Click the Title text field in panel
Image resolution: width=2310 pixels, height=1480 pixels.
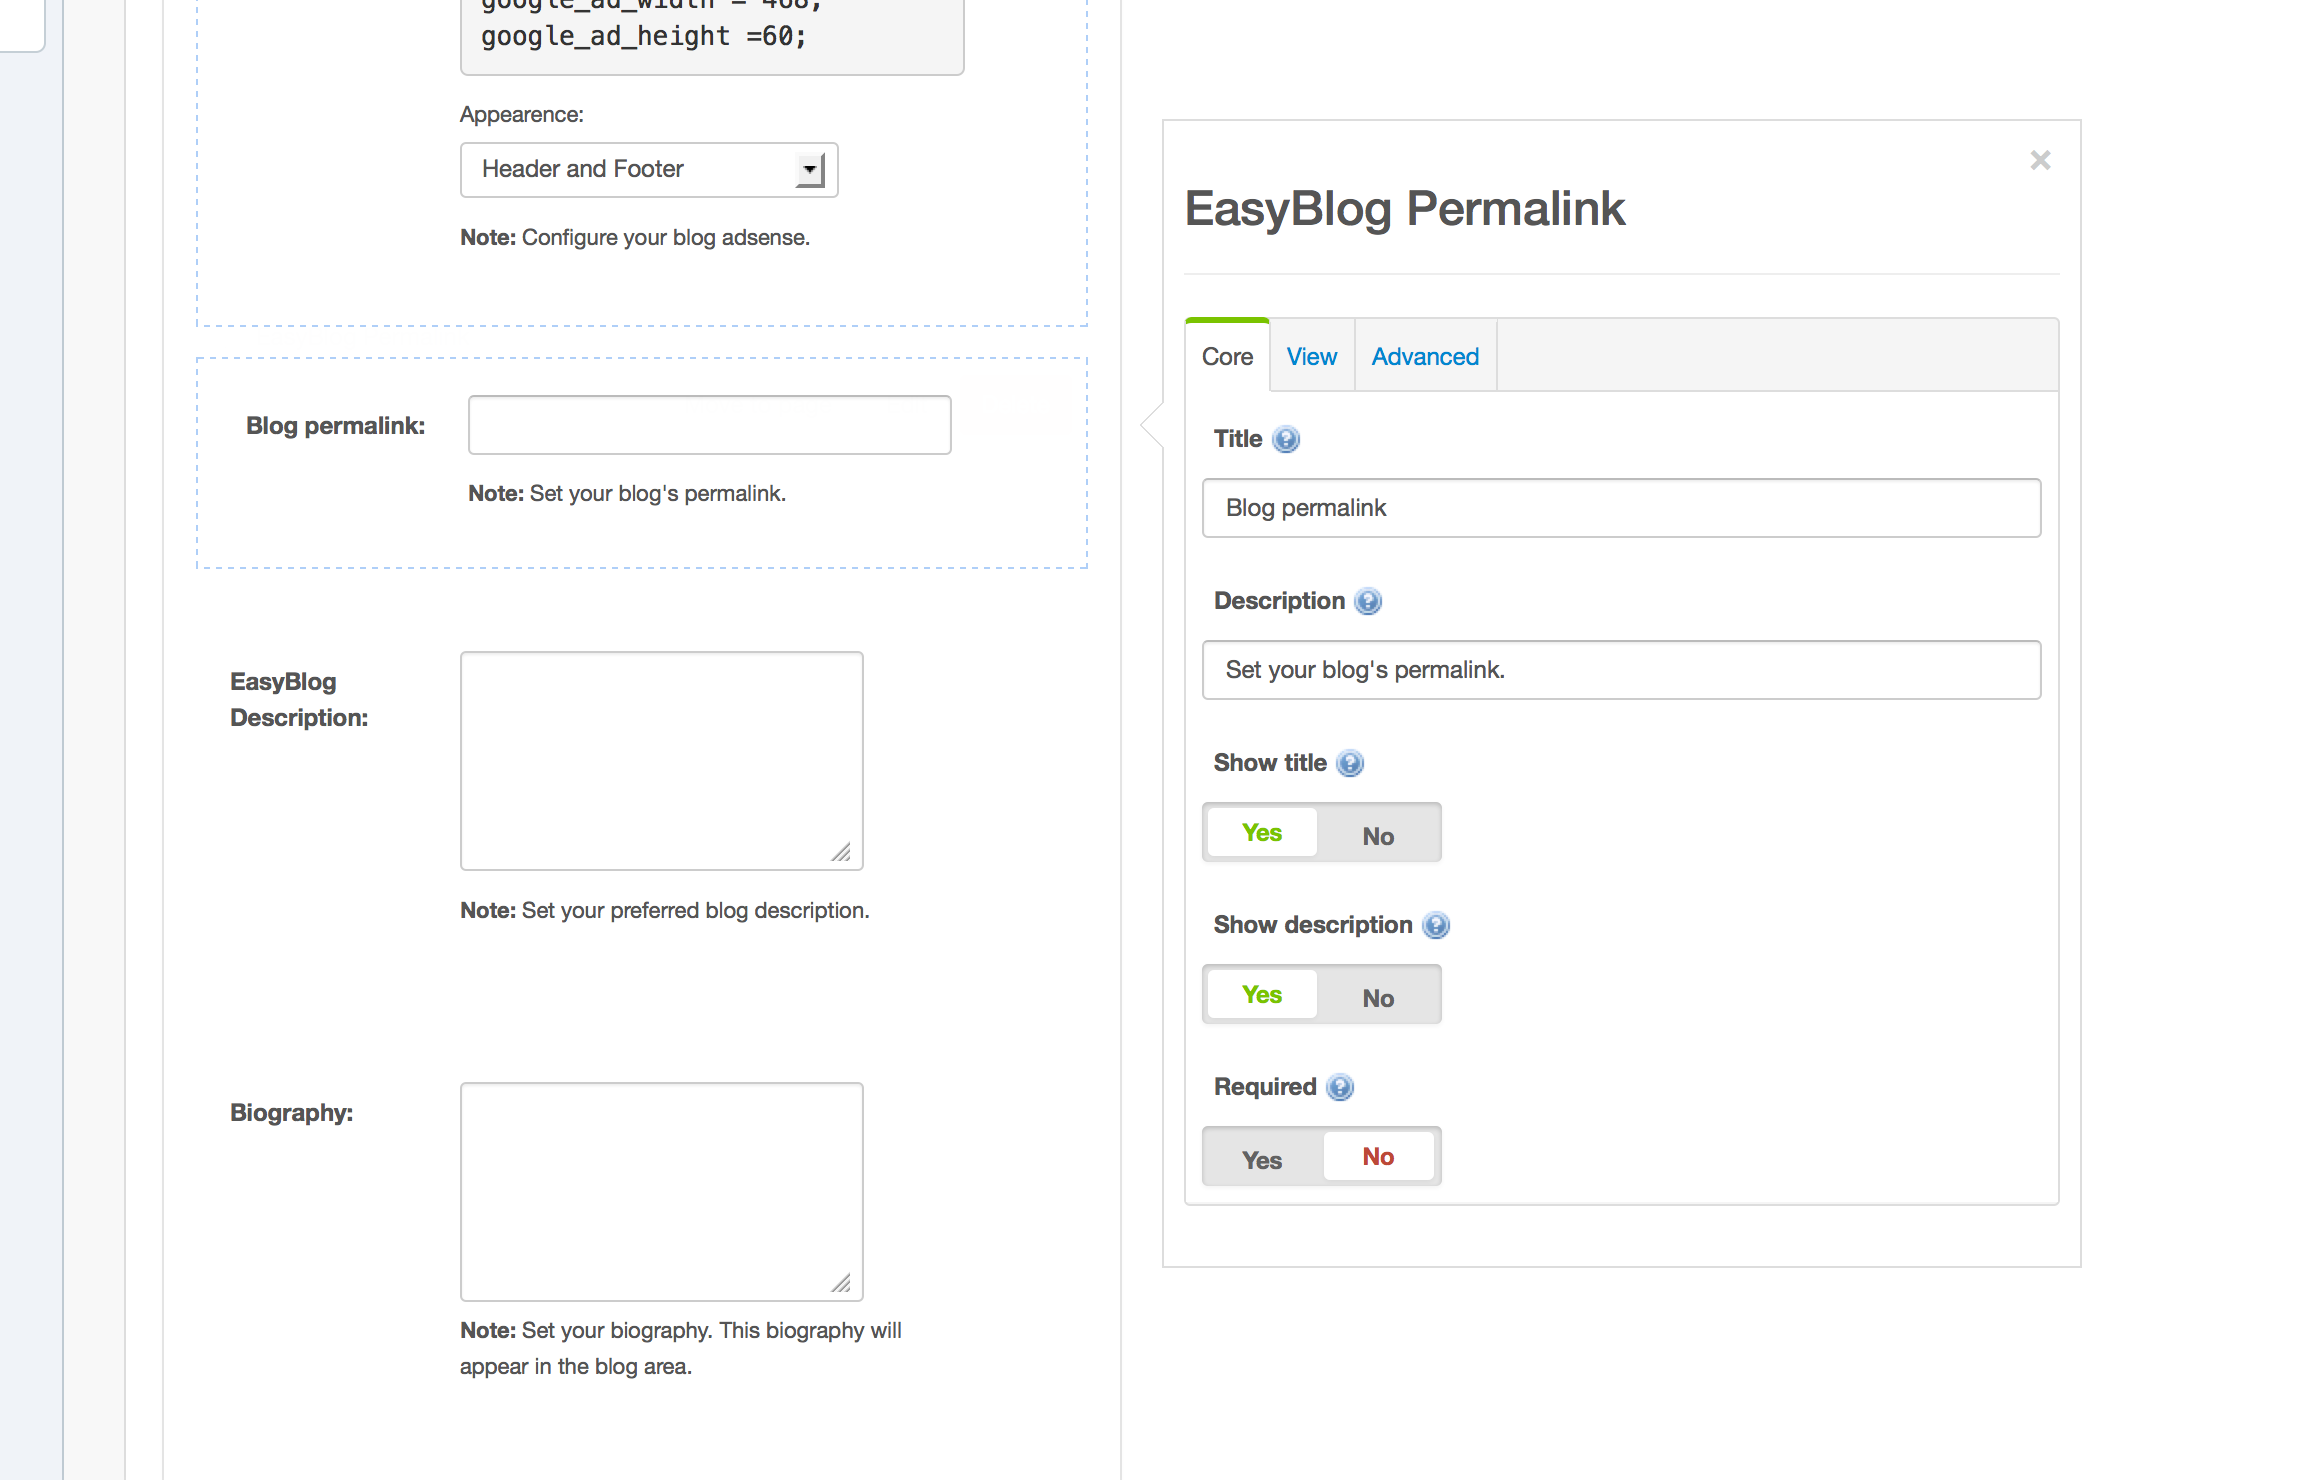pos(1620,508)
